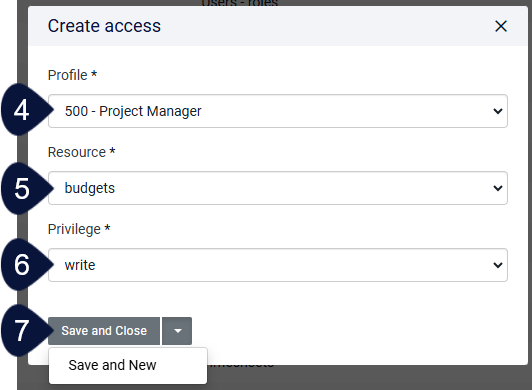Click the Privilege * field label
Image resolution: width=532 pixels, height=390 pixels.
(79, 229)
